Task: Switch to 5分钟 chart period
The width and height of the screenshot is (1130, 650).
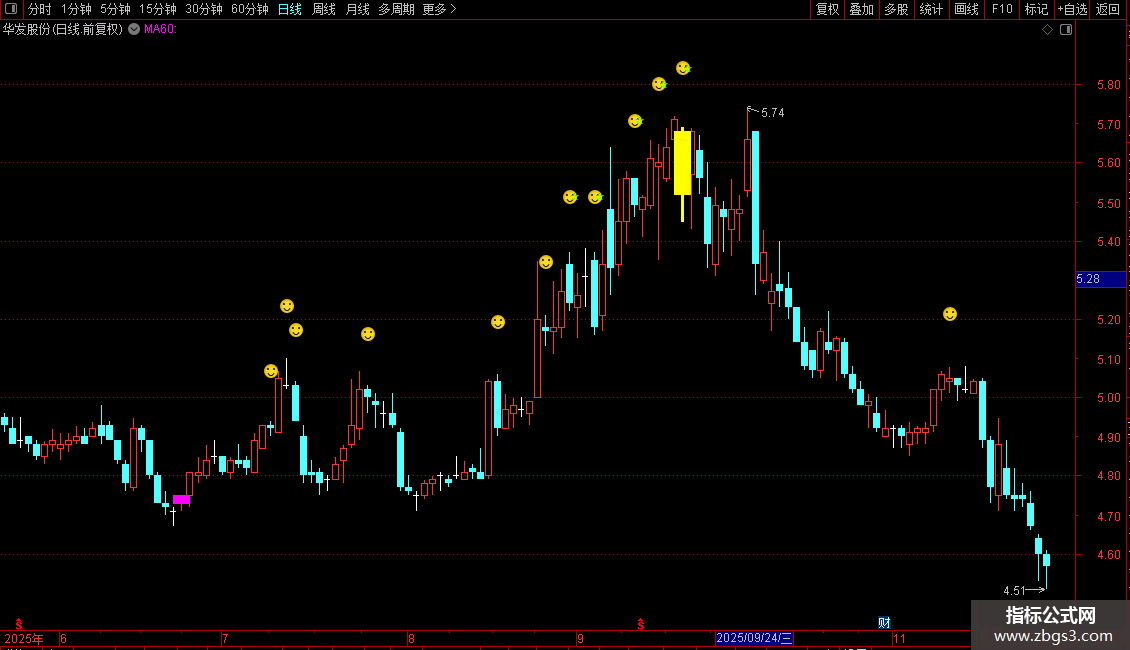Action: [x=115, y=9]
